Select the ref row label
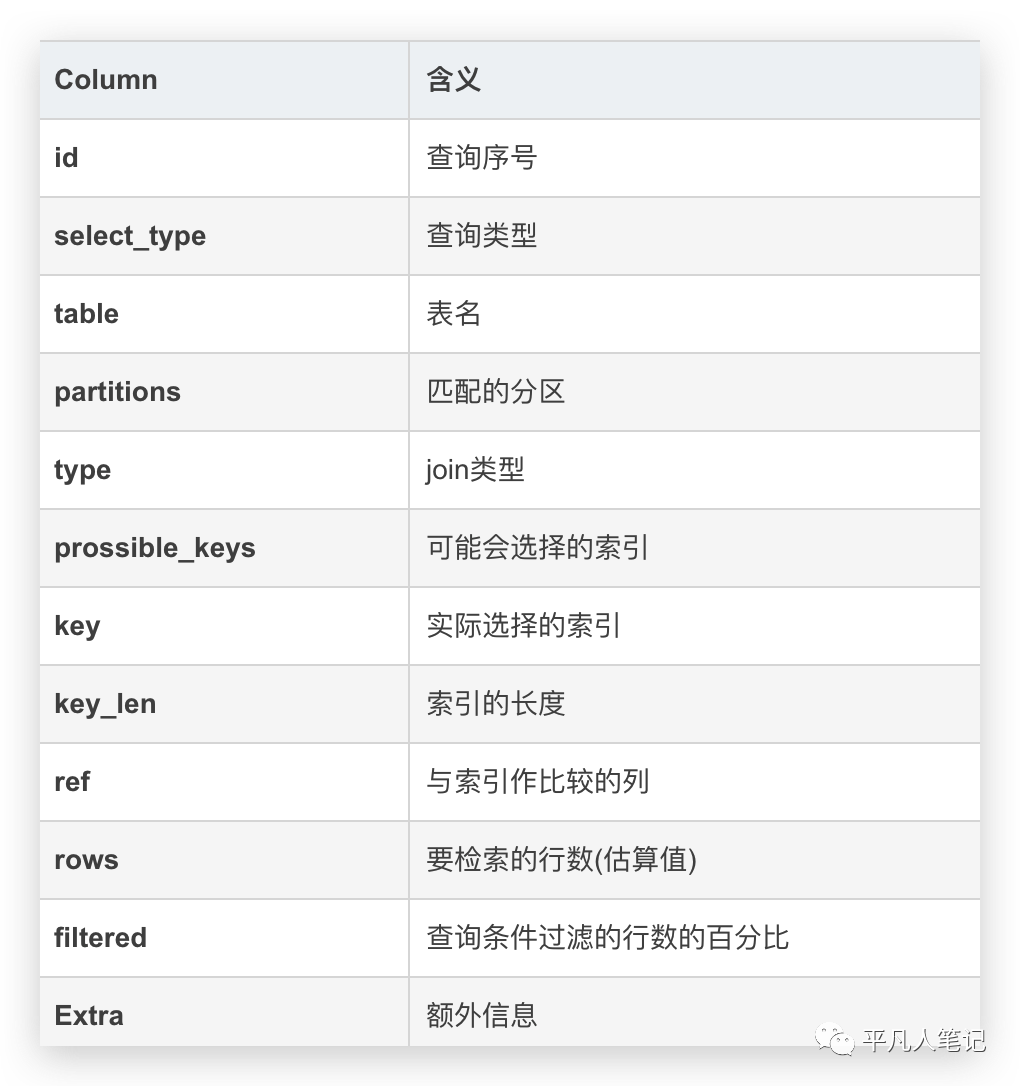The width and height of the screenshot is (1020, 1086). (72, 782)
